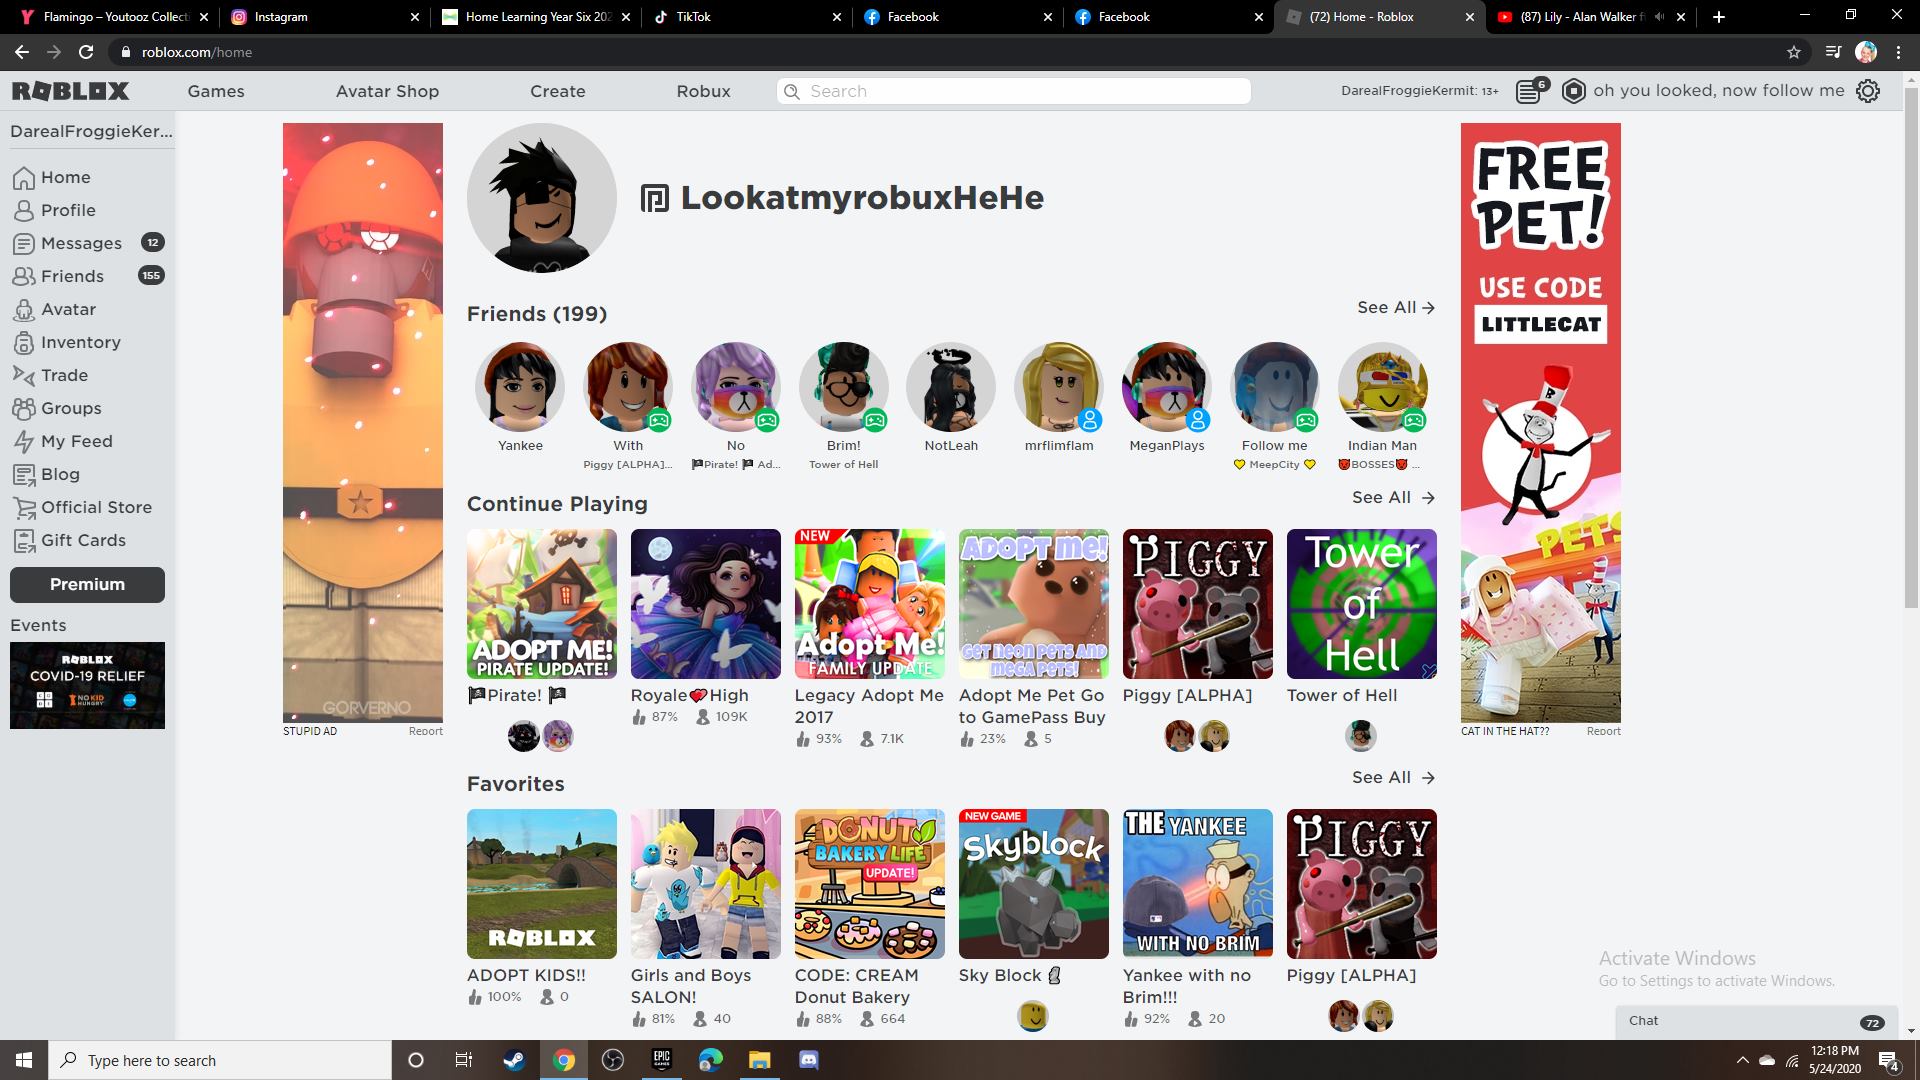Image resolution: width=1920 pixels, height=1080 pixels.
Task: Open friend mrflimflam's avatar
Action: coord(1058,387)
